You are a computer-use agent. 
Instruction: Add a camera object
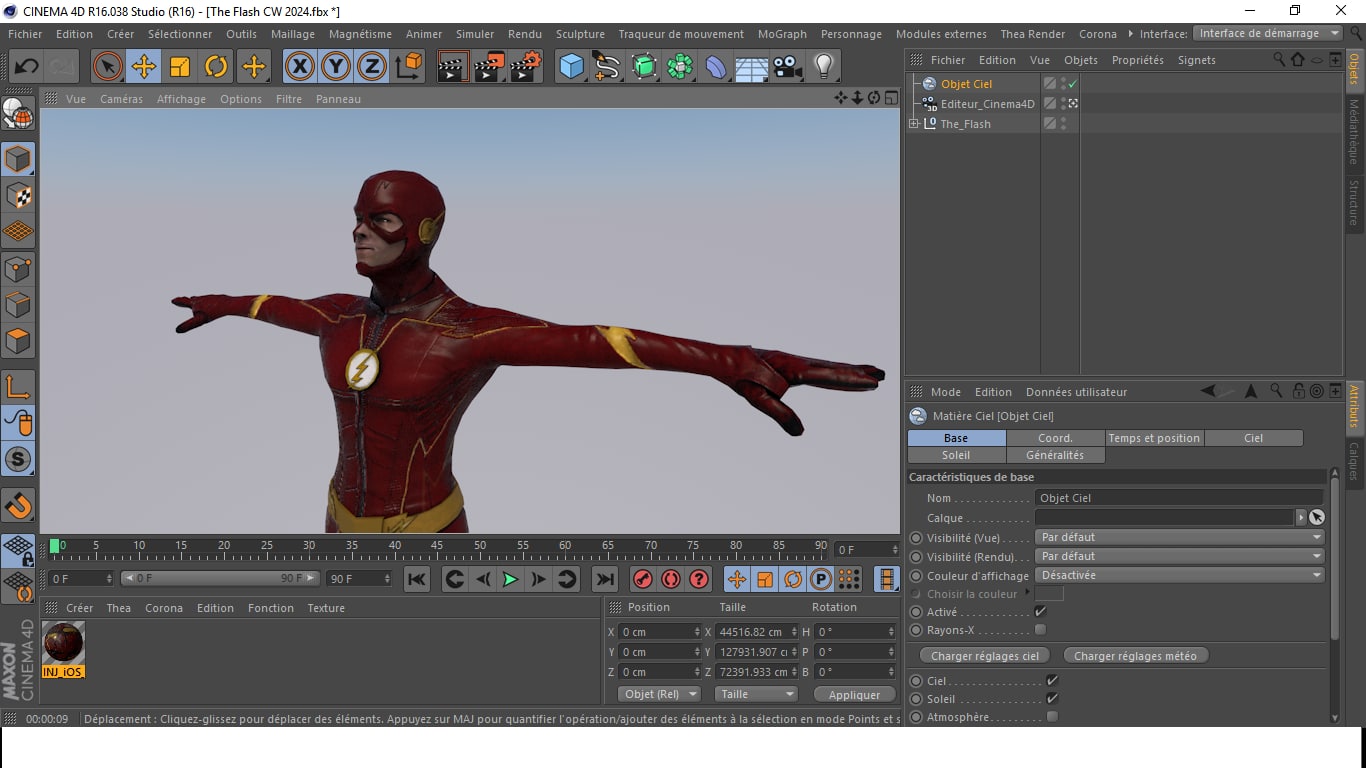point(788,67)
